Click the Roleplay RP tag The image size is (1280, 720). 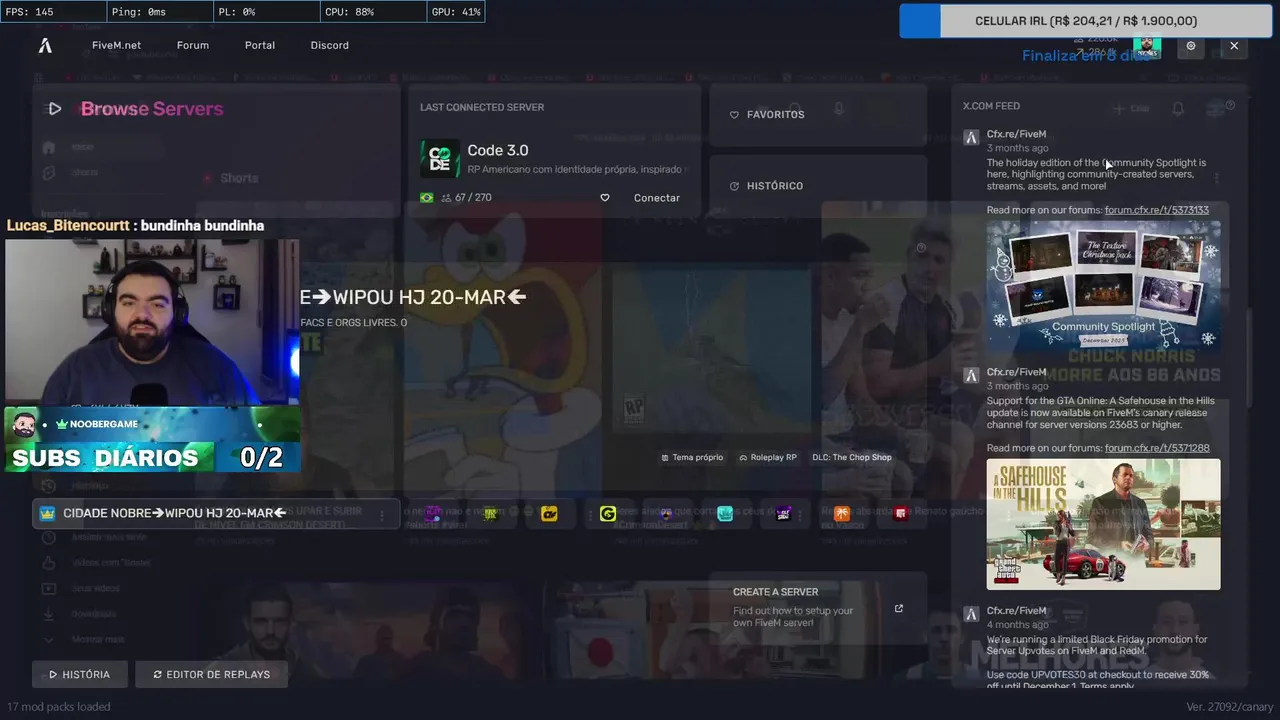(768, 458)
